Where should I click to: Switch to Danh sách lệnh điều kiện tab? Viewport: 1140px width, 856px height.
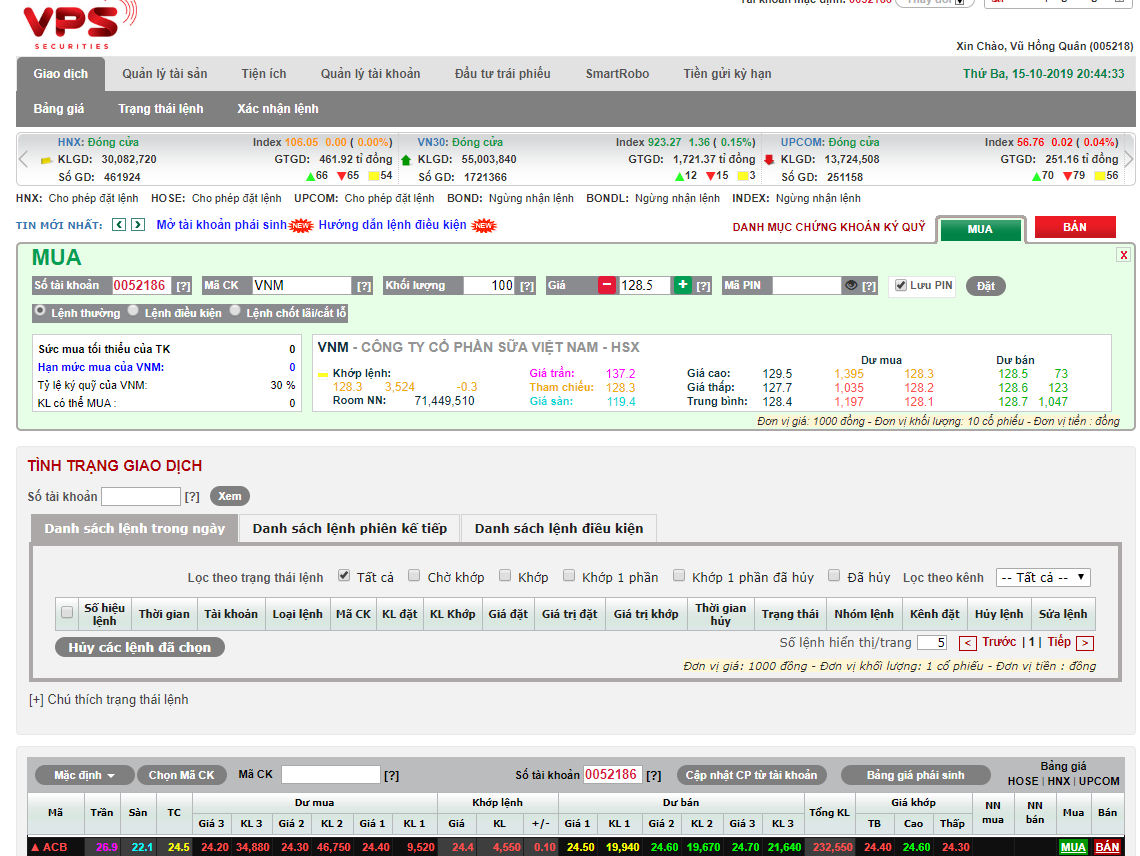tap(558, 528)
